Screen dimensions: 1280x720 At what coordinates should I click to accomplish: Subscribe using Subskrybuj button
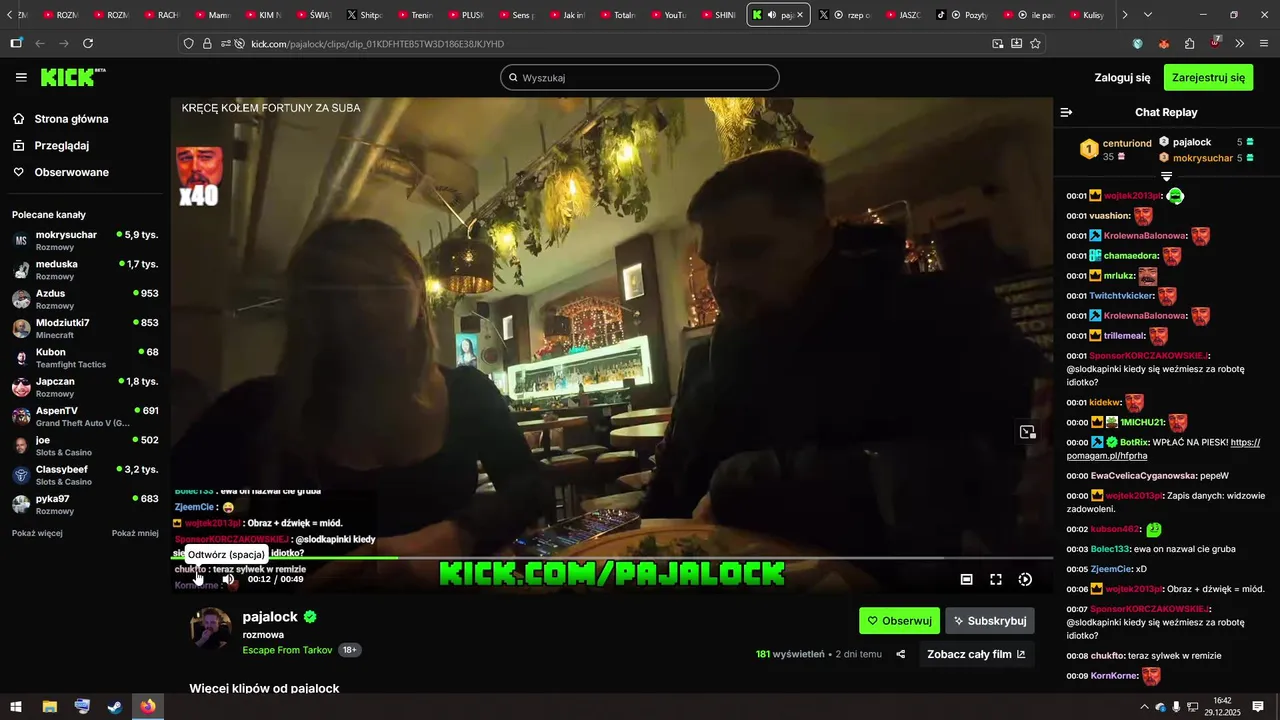[990, 621]
